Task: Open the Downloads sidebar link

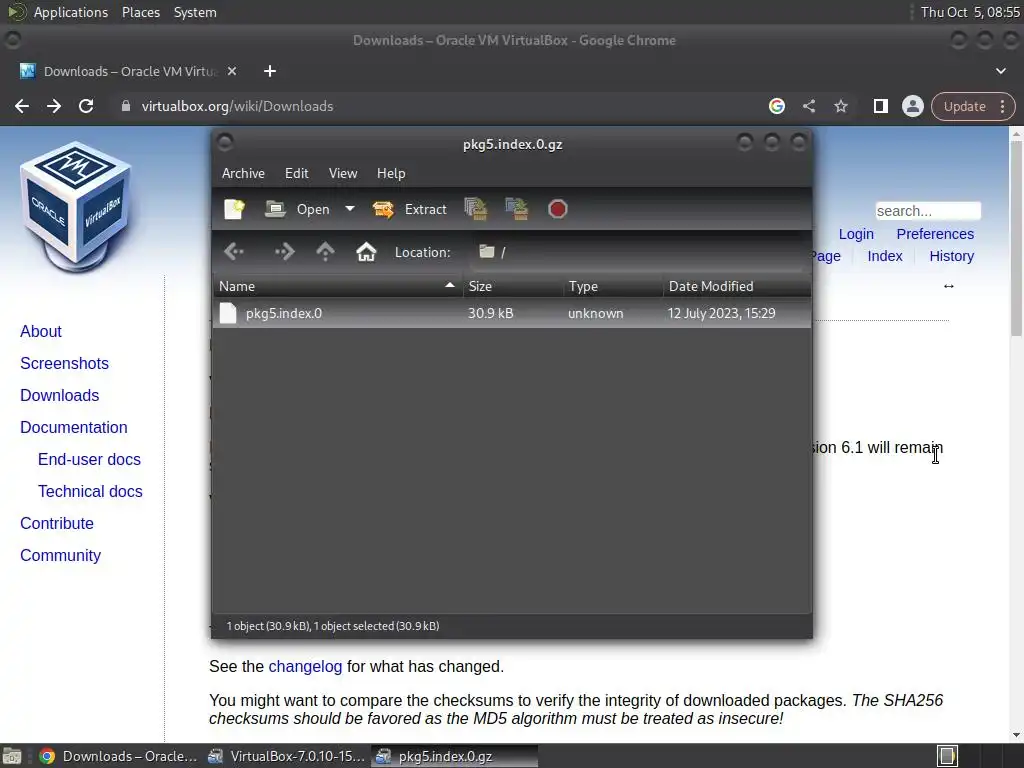Action: point(59,396)
